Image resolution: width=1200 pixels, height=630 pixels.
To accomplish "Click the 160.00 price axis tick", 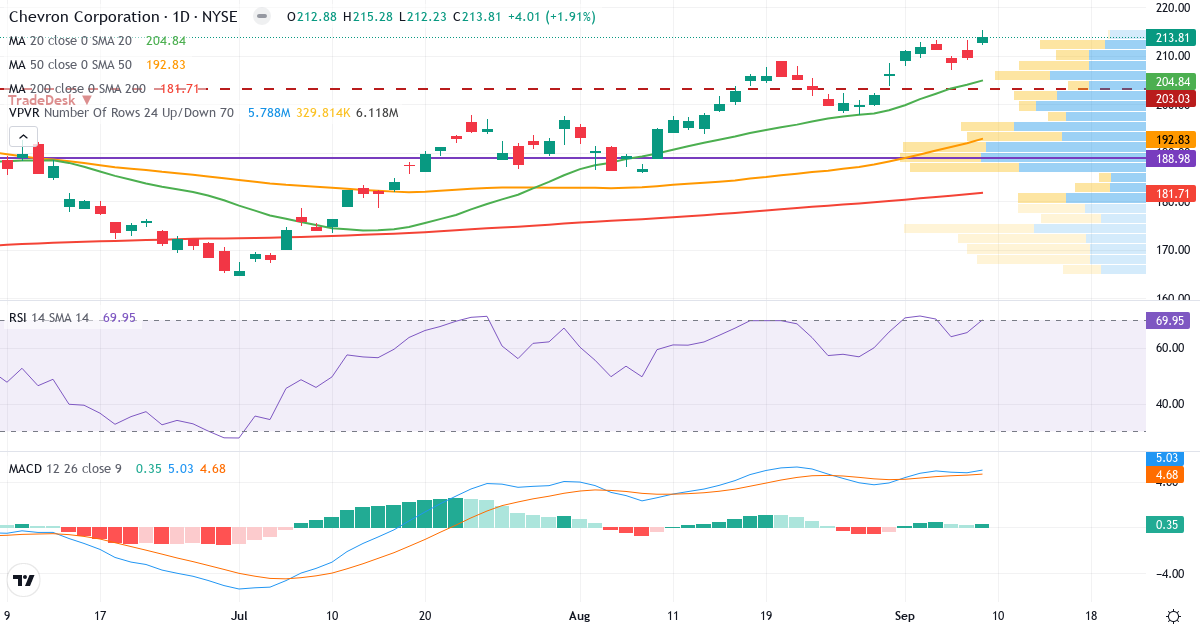I will (x=1171, y=298).
